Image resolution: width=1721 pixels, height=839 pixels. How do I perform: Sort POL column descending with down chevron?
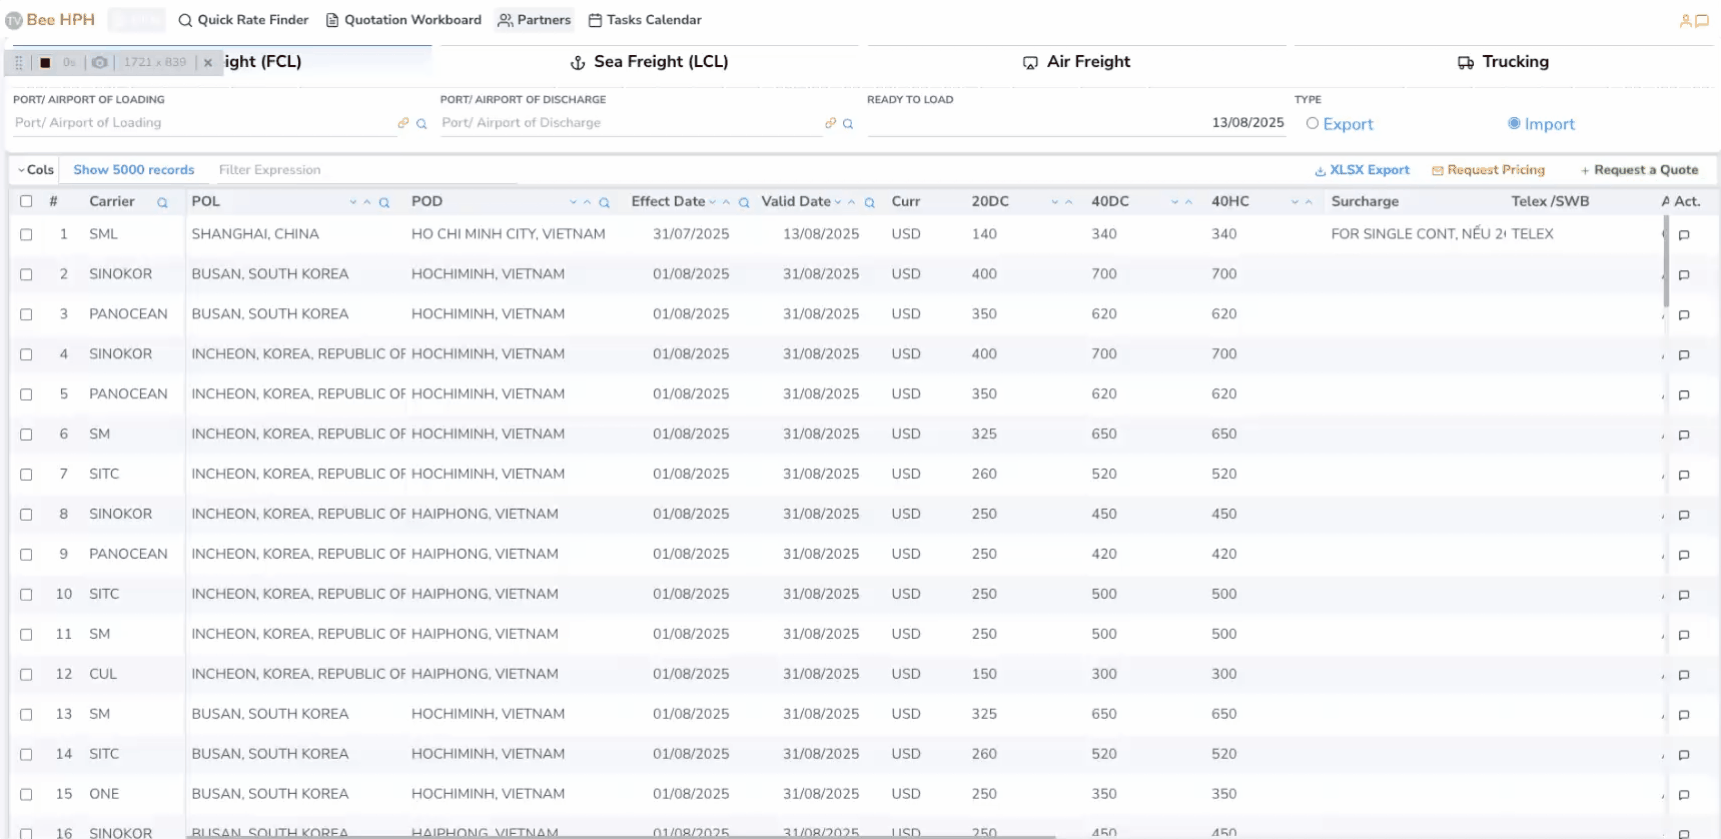(353, 202)
